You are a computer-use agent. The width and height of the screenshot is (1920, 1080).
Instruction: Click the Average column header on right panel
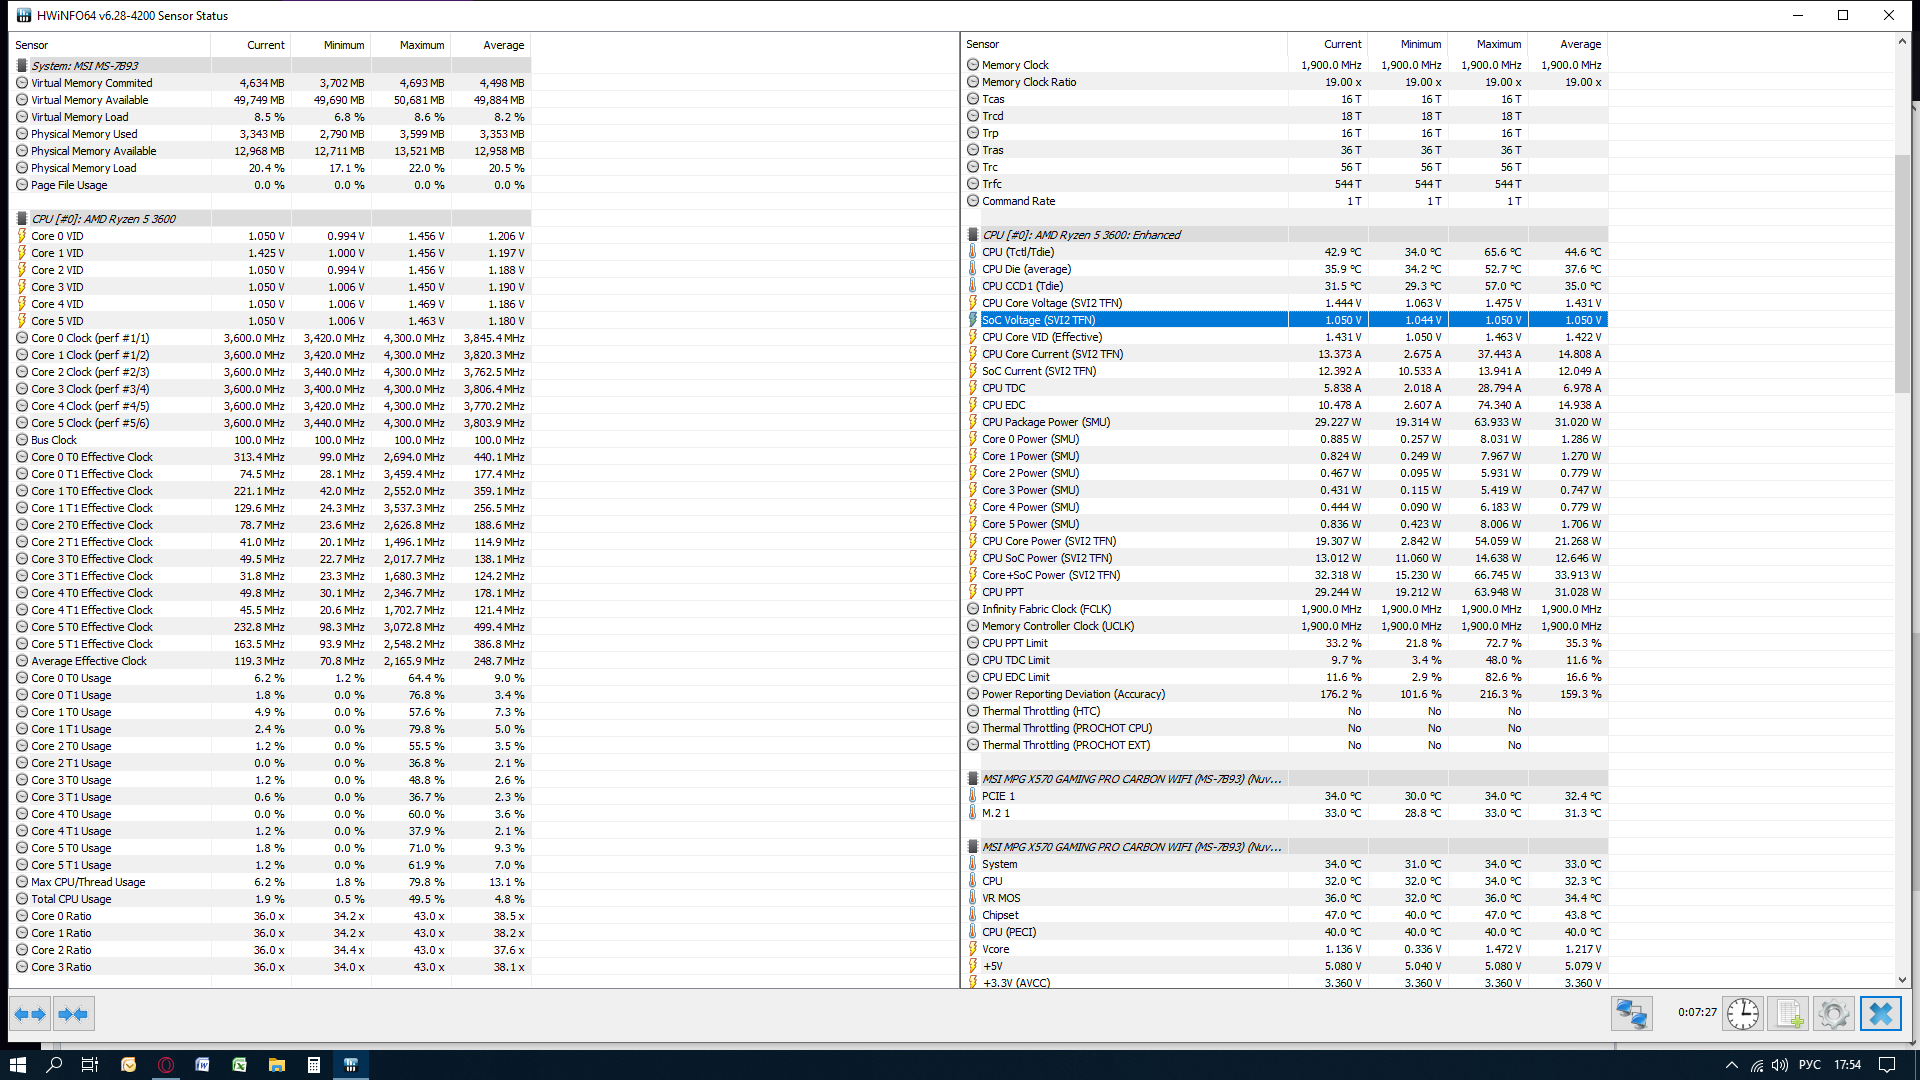click(x=1579, y=44)
